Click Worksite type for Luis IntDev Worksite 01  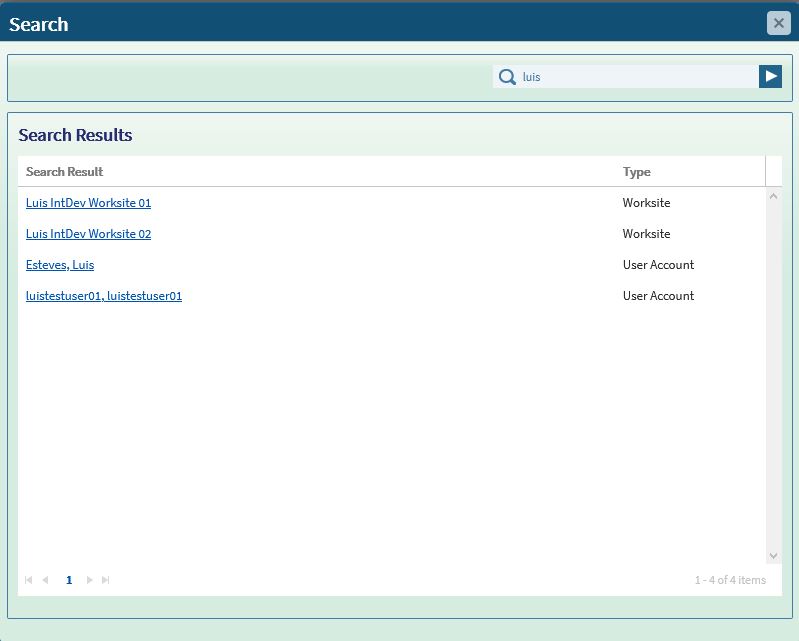(x=646, y=203)
